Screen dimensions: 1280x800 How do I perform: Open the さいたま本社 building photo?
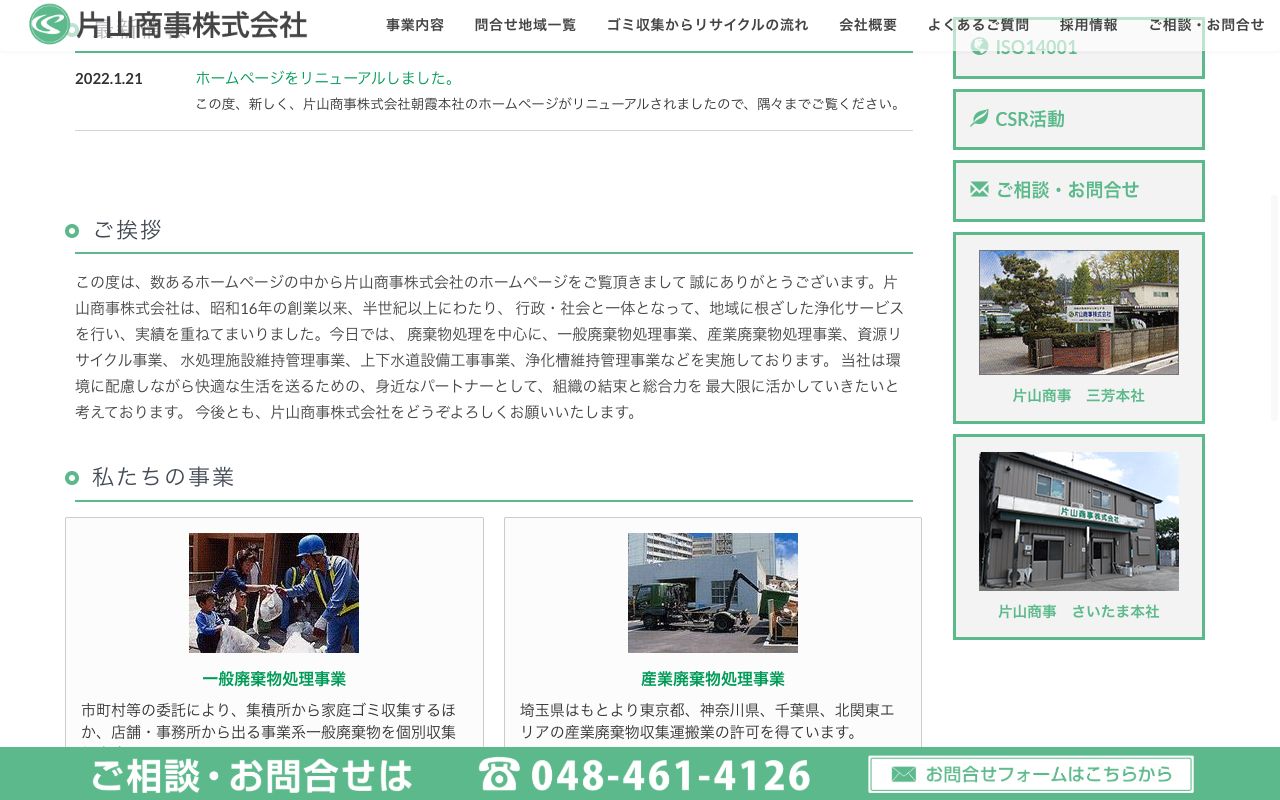(x=1079, y=521)
